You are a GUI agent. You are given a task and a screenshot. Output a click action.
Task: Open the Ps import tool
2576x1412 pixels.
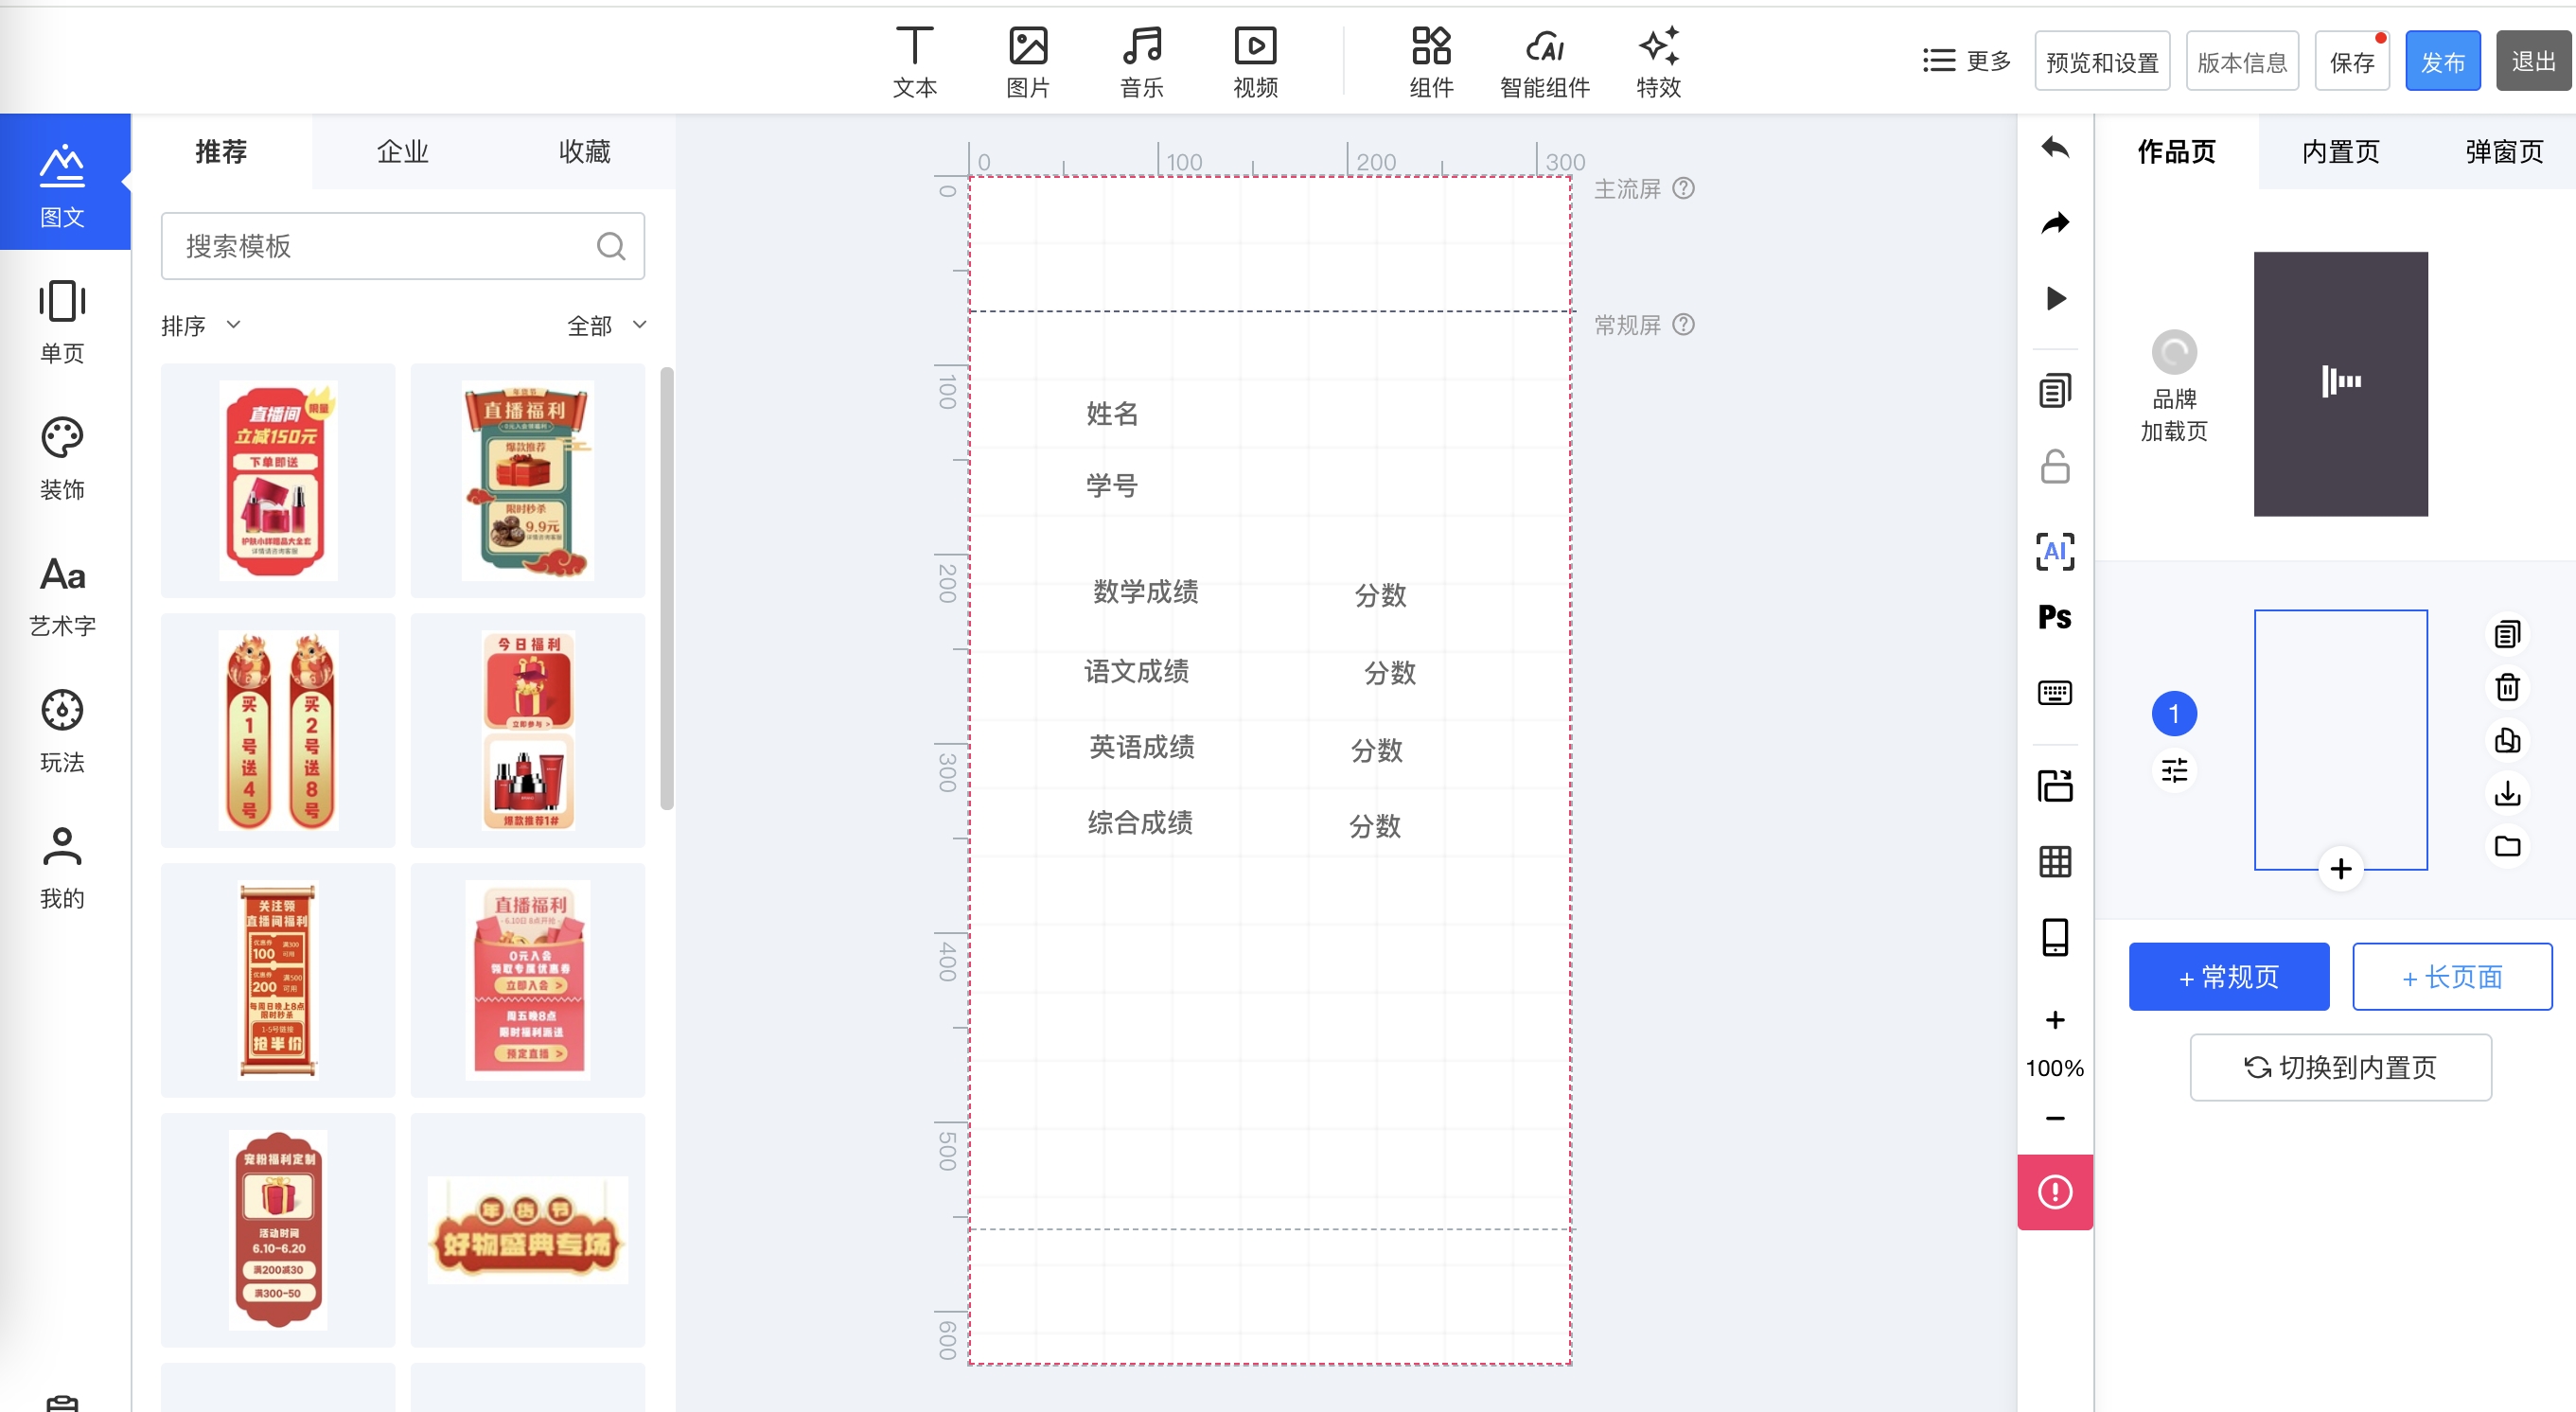(x=2055, y=617)
